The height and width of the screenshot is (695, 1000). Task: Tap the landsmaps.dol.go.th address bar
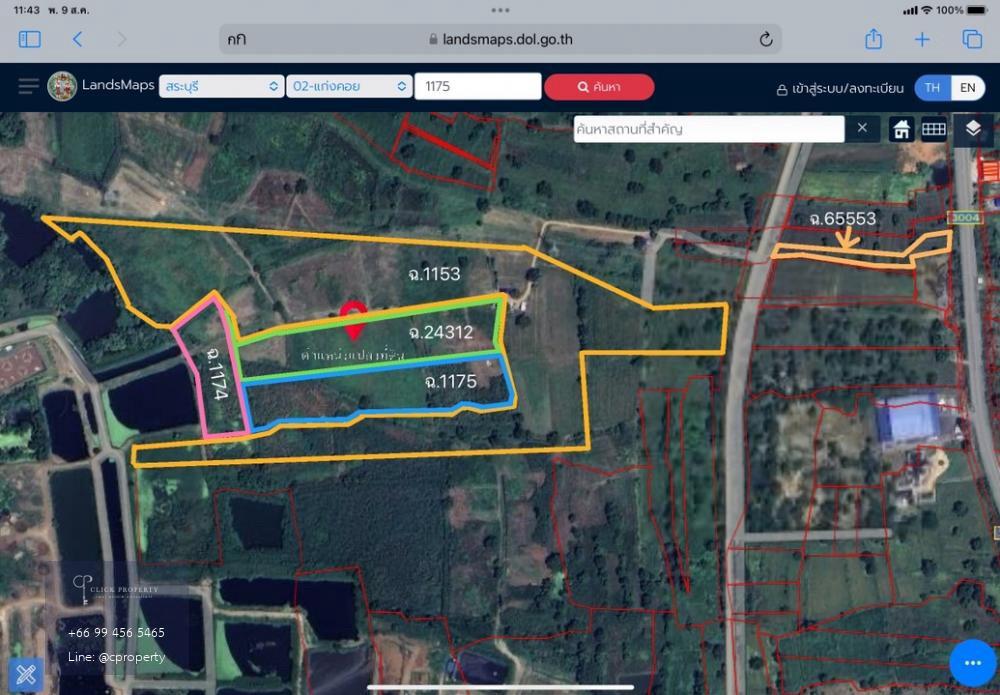tap(501, 40)
